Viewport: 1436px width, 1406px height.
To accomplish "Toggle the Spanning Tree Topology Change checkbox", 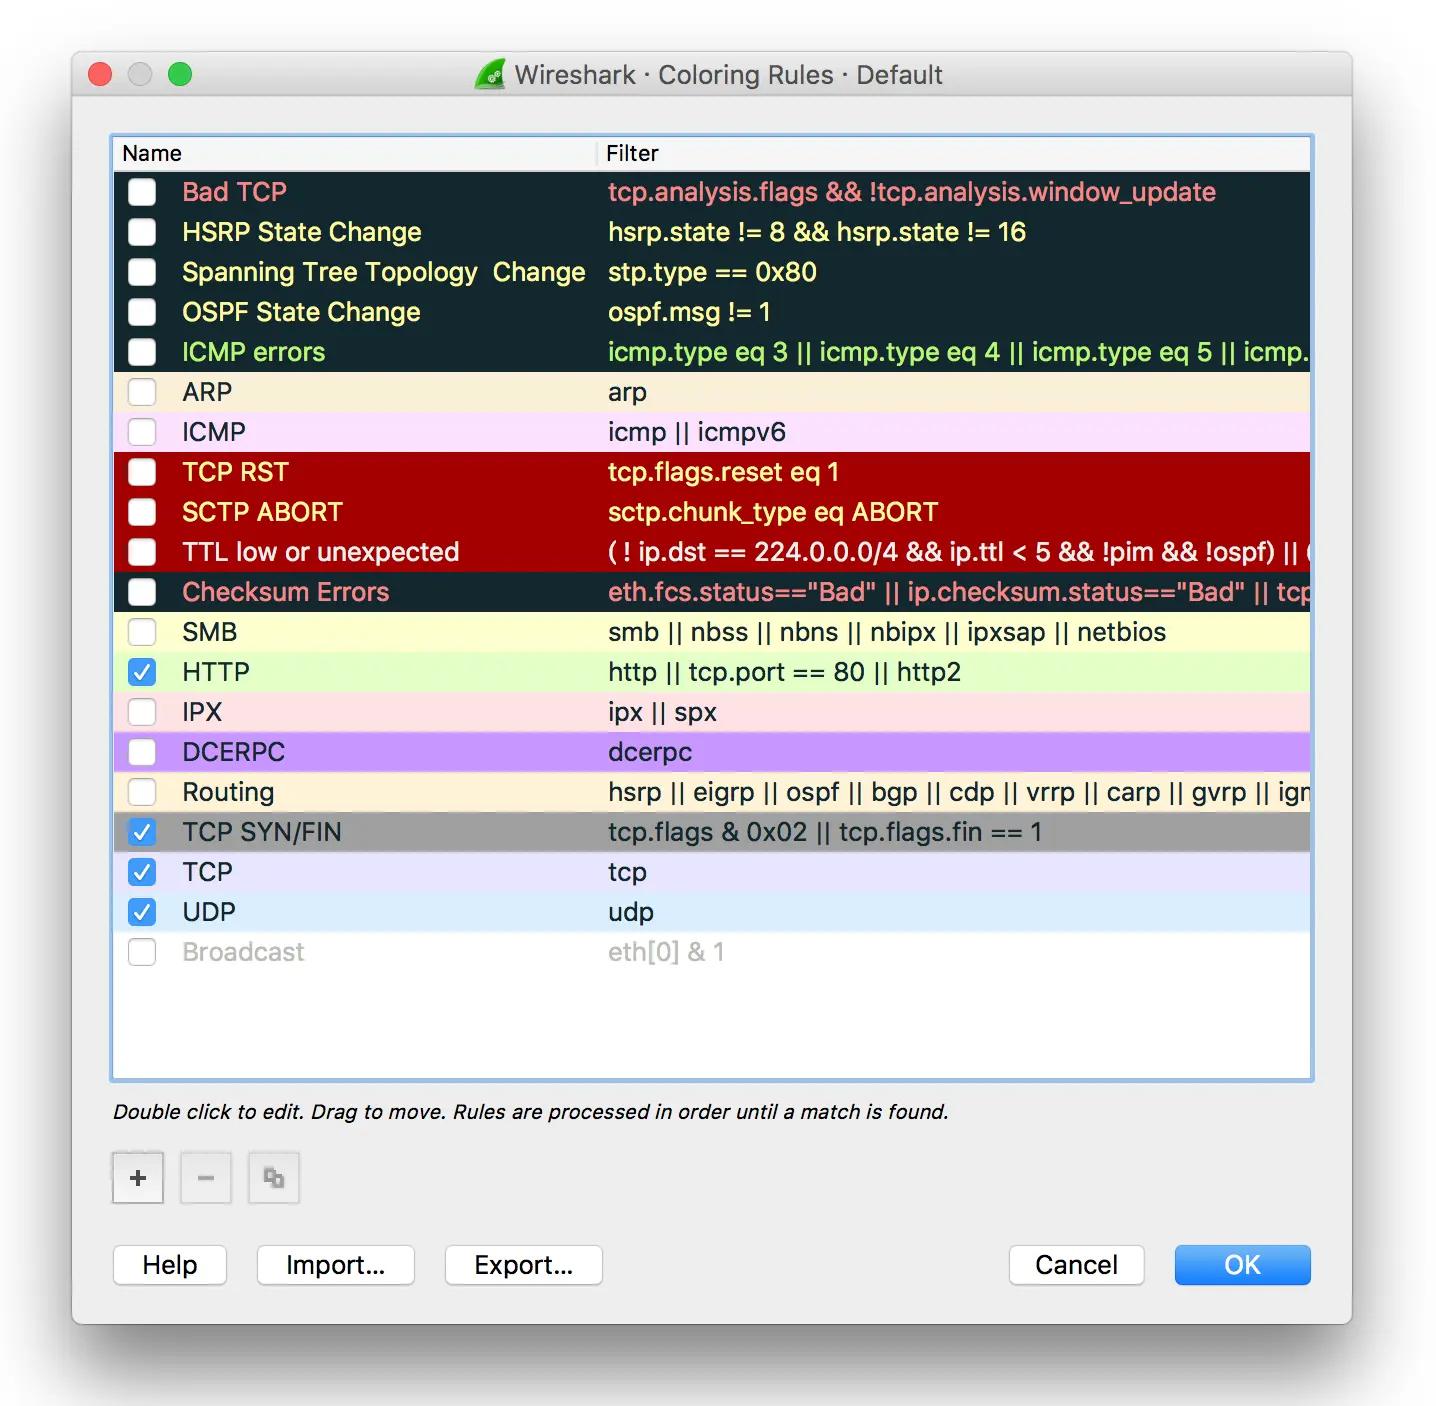I will (142, 272).
